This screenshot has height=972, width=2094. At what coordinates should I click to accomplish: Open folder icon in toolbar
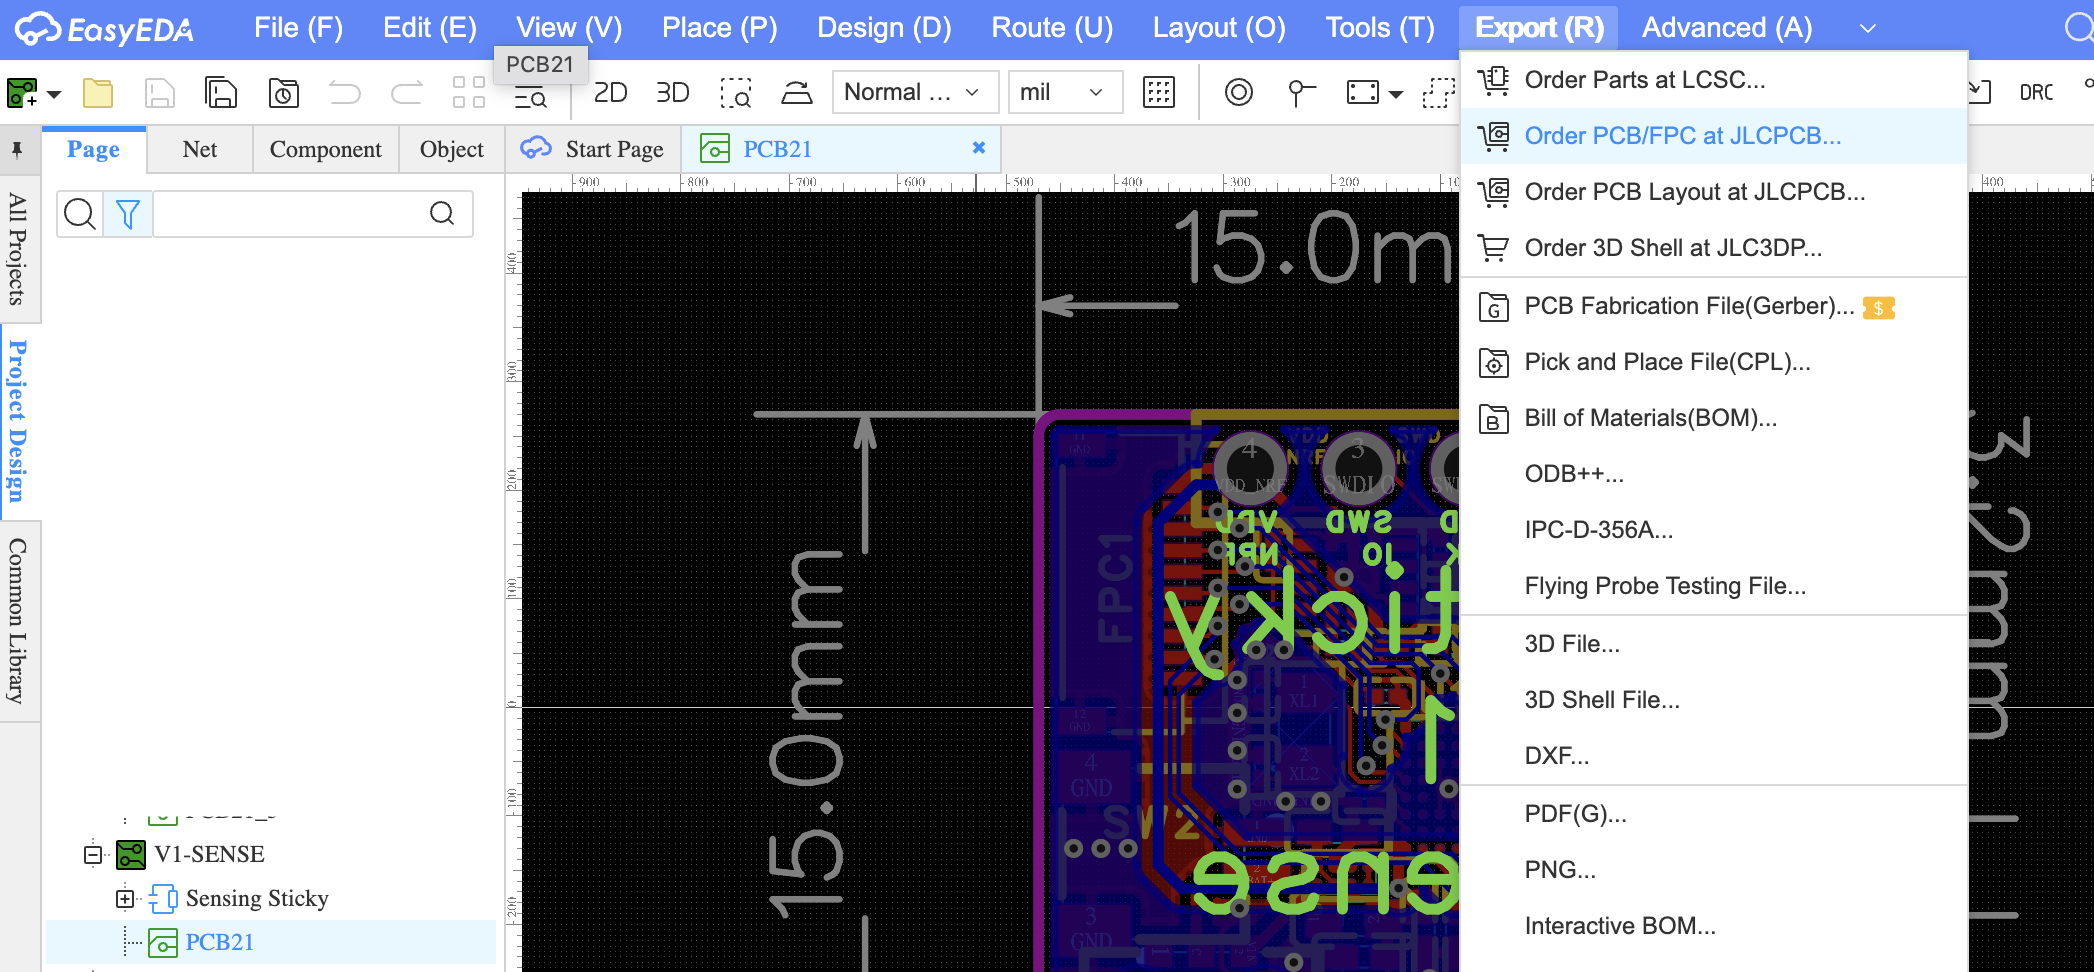[98, 93]
